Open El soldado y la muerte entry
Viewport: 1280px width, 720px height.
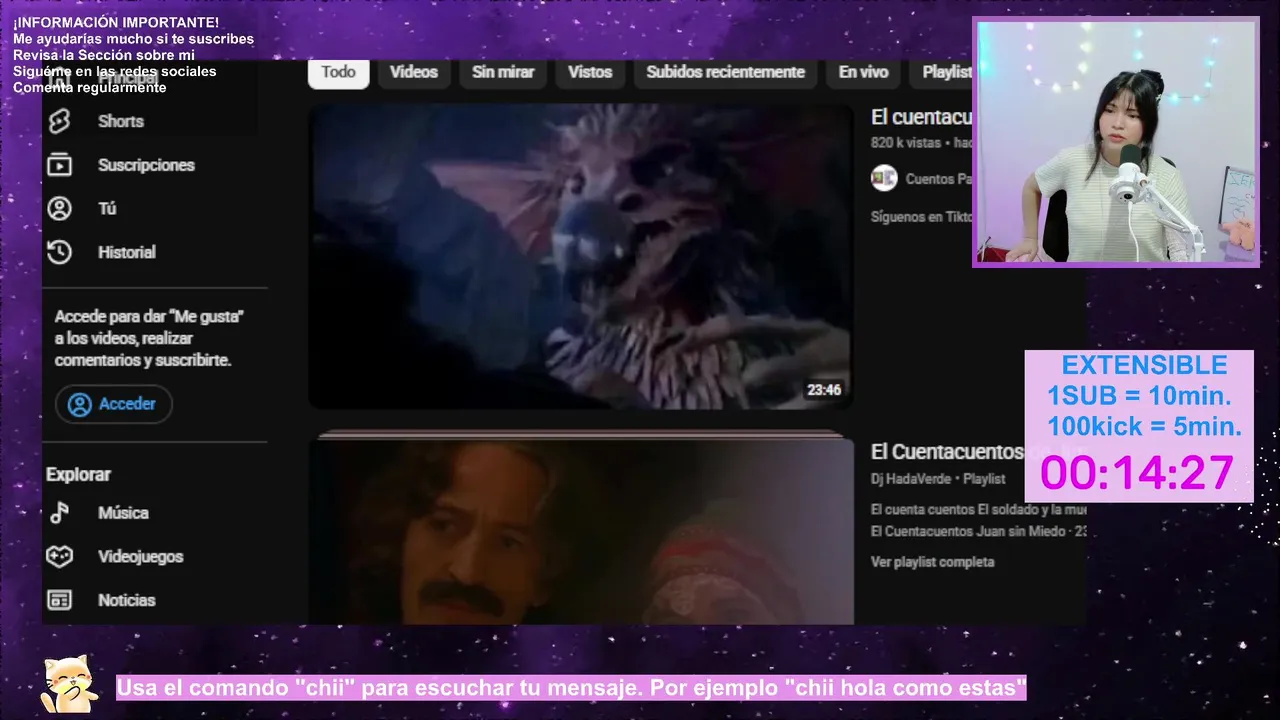tap(978, 510)
